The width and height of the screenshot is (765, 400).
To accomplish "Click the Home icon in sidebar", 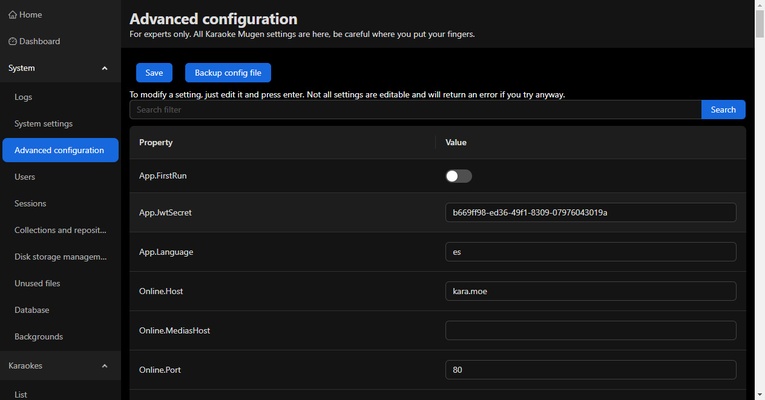I will click(13, 15).
